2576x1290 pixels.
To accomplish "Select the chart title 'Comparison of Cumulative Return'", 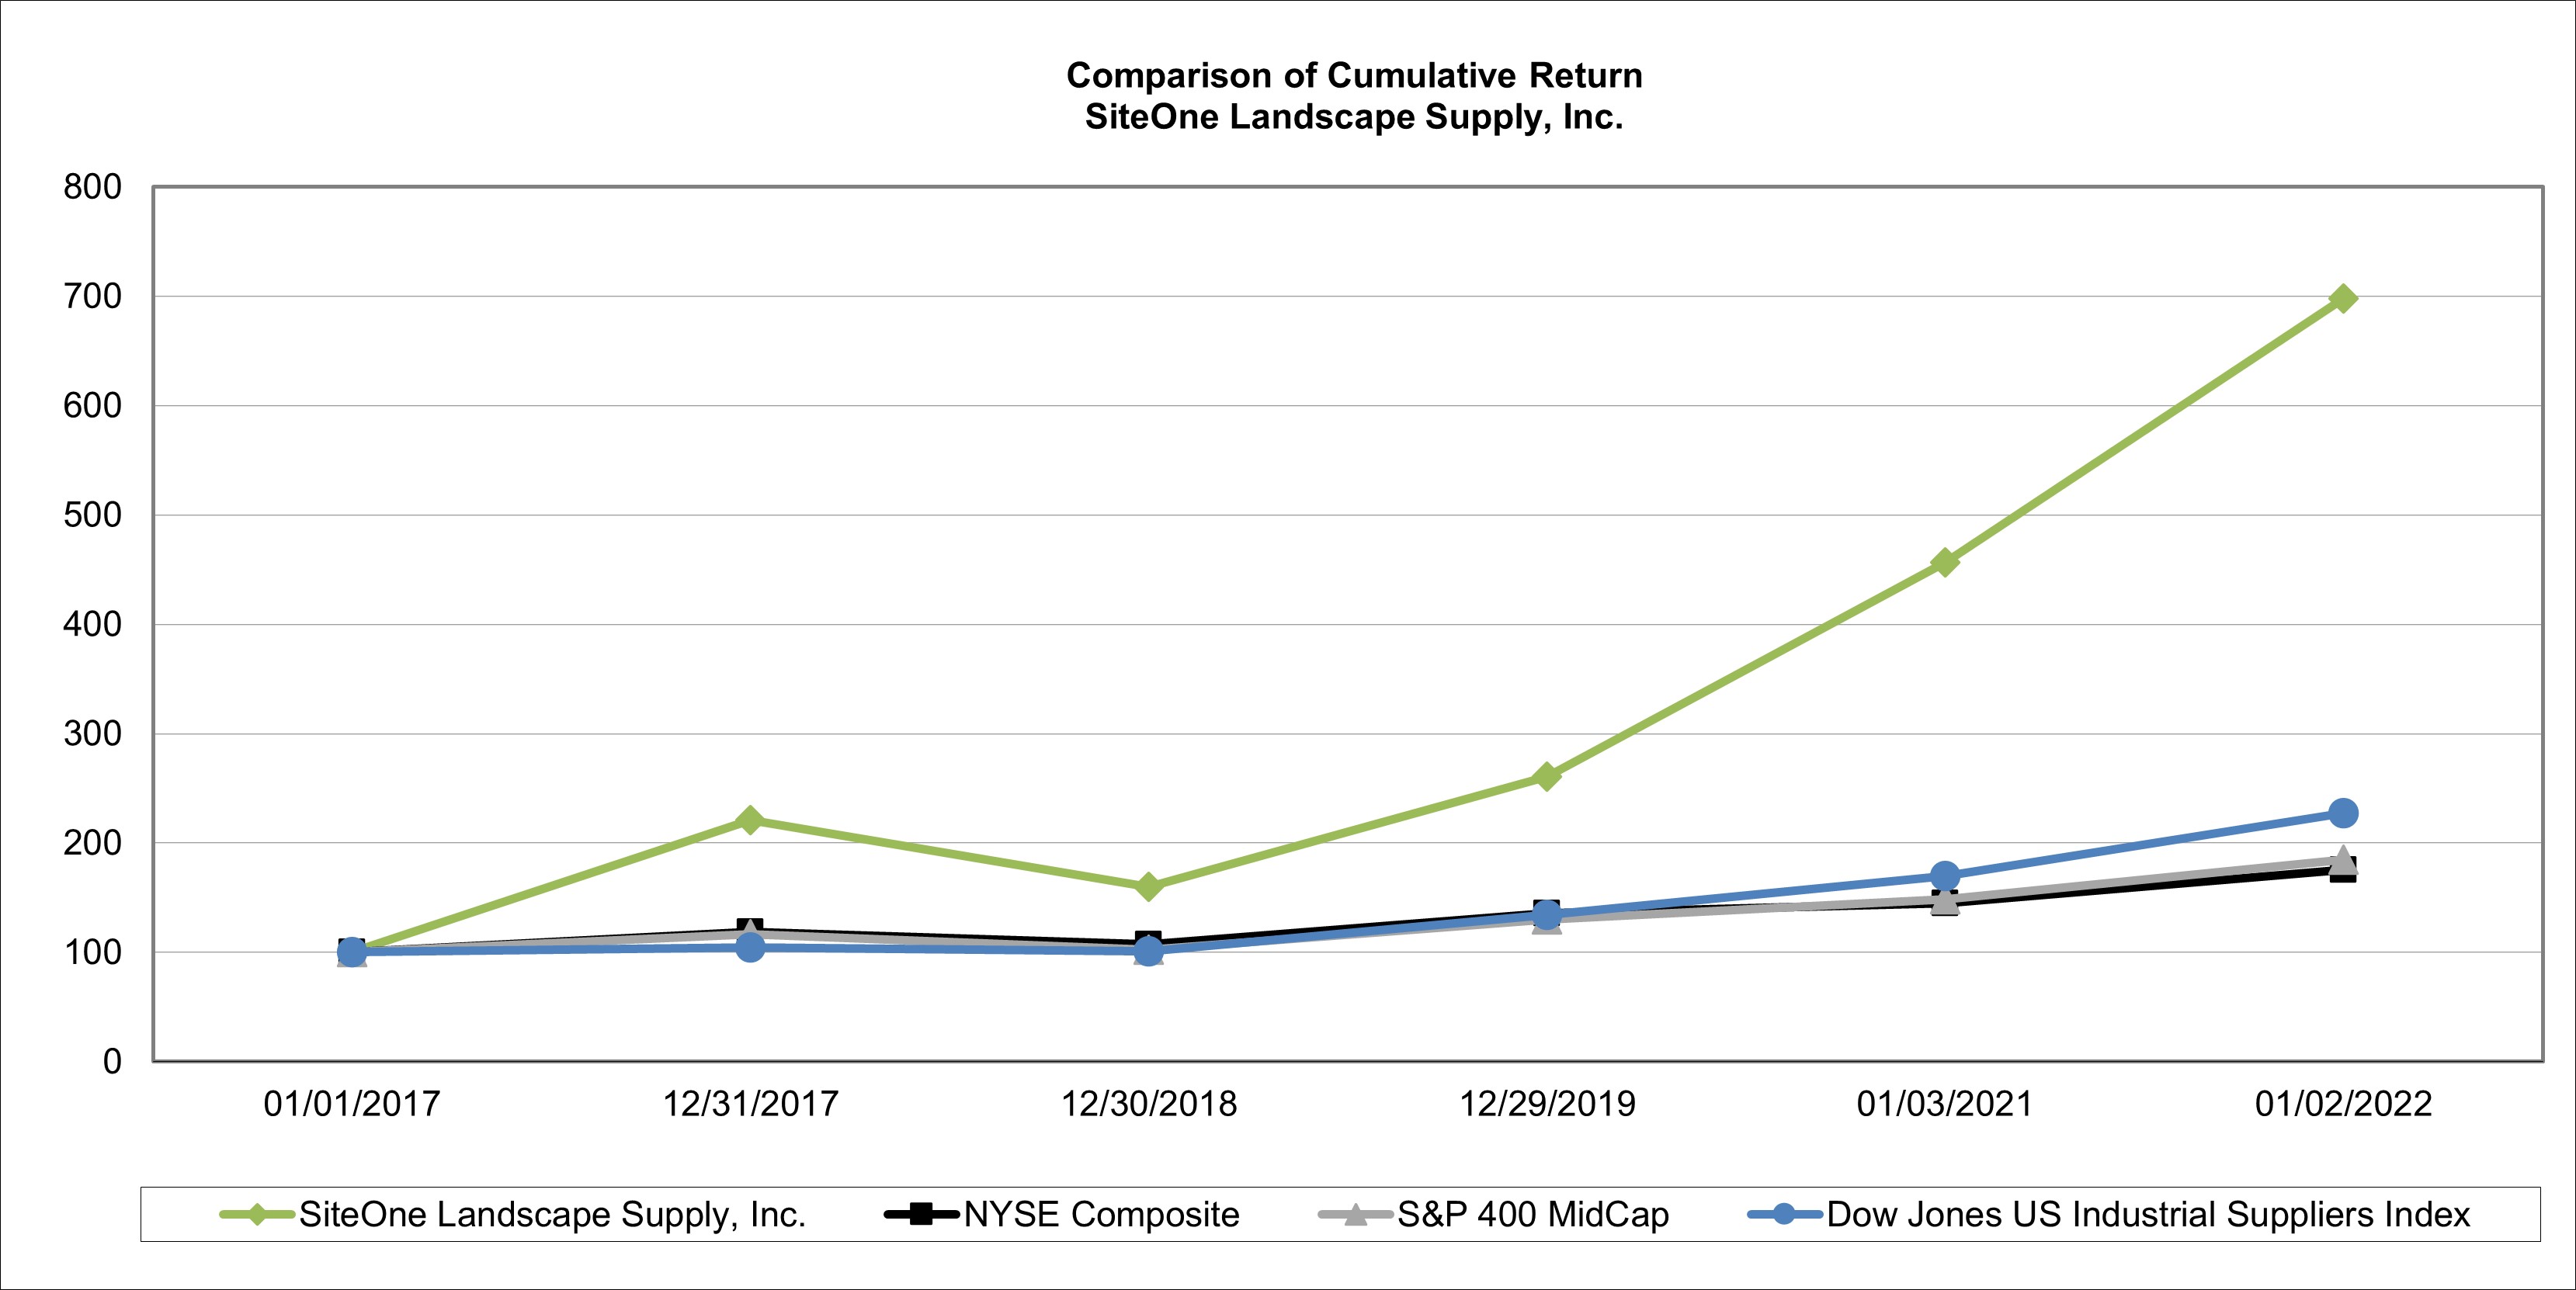I will click(1354, 76).
